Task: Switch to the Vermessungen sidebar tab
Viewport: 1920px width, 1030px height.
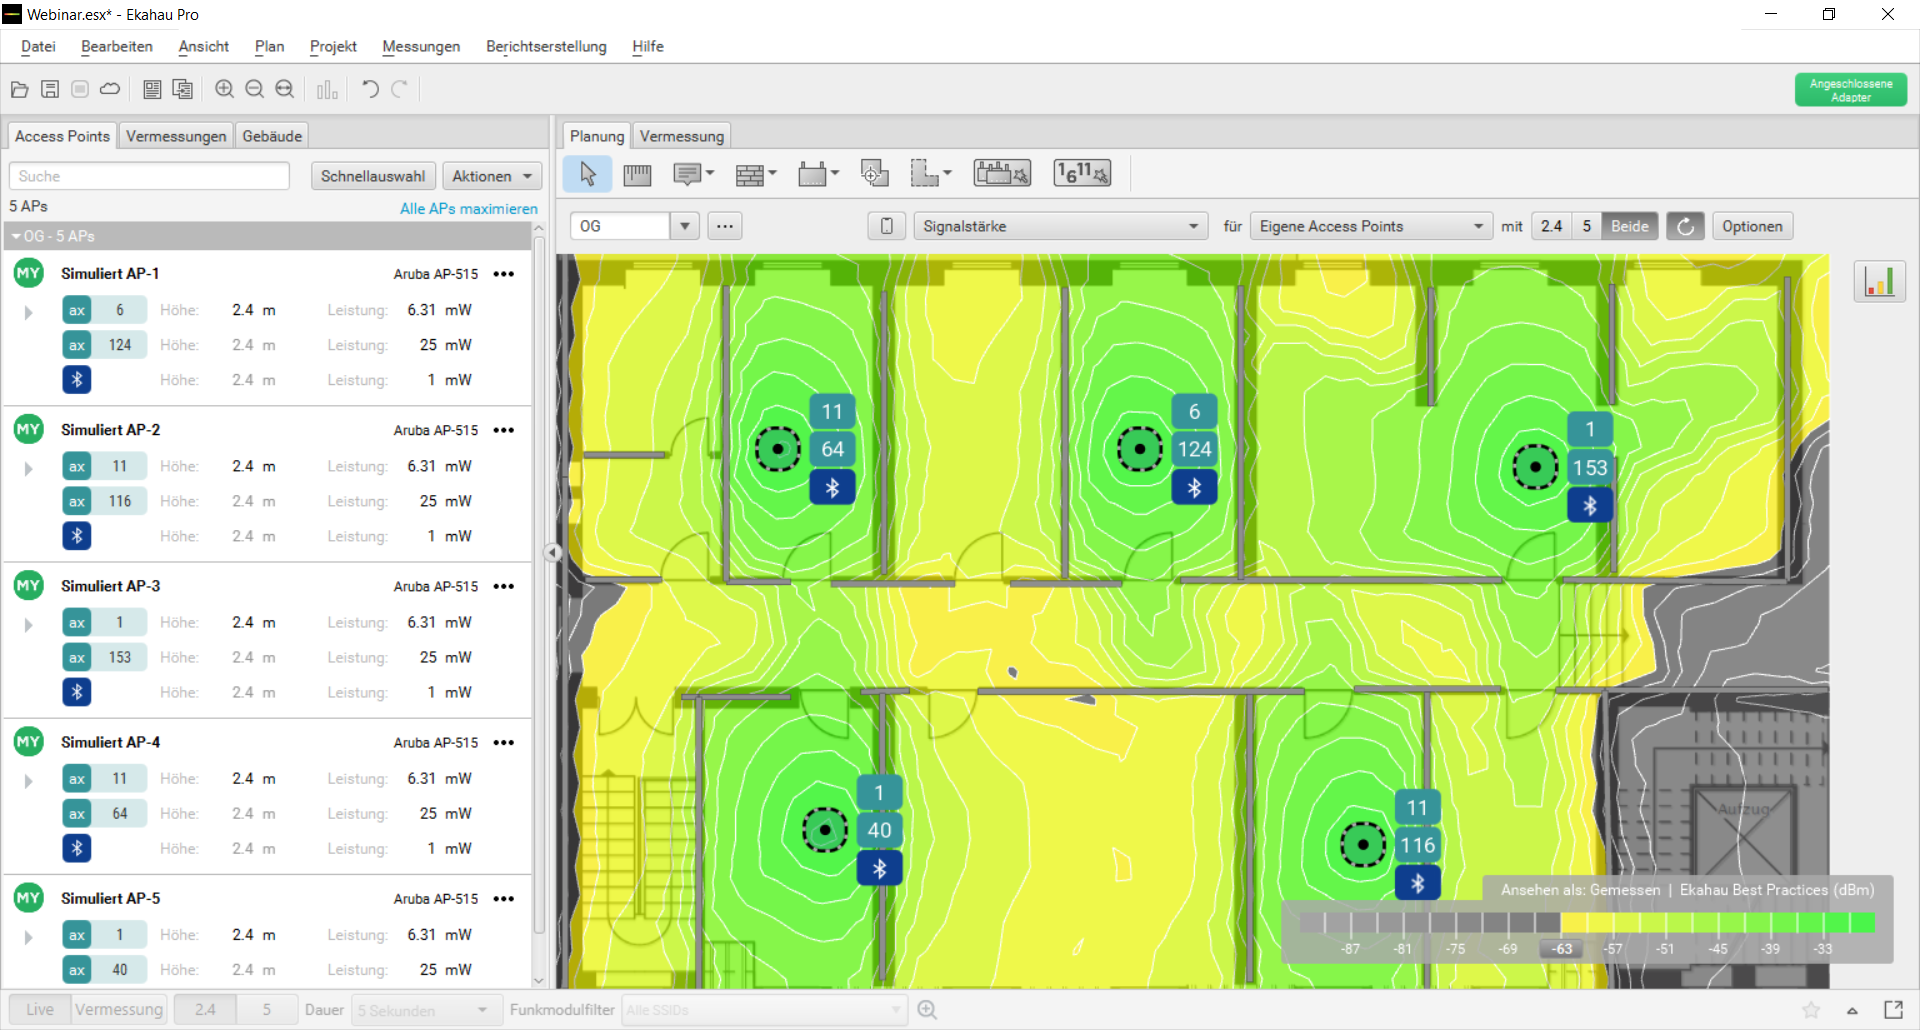Action: point(176,136)
